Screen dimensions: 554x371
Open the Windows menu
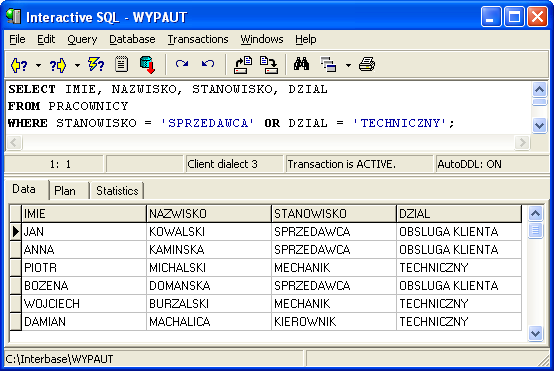tap(262, 39)
